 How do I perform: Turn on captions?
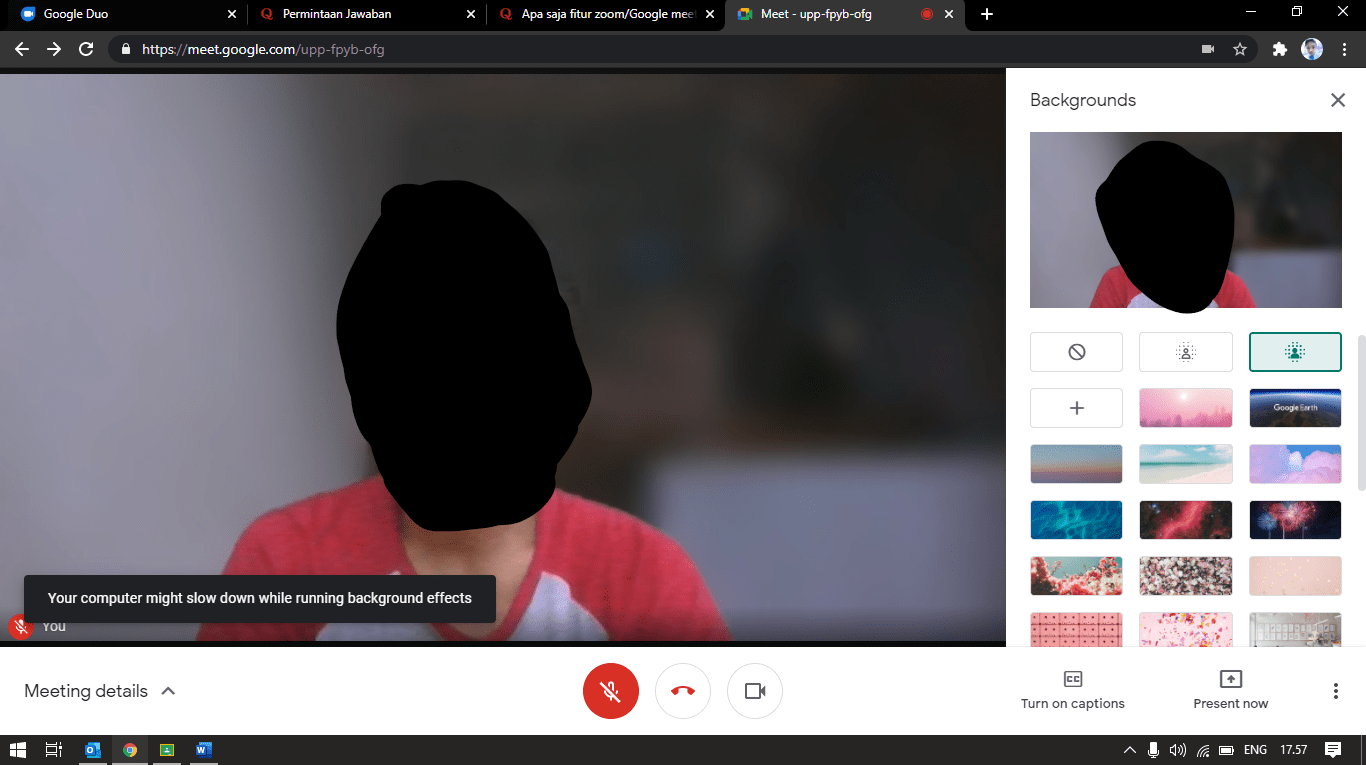click(1073, 691)
